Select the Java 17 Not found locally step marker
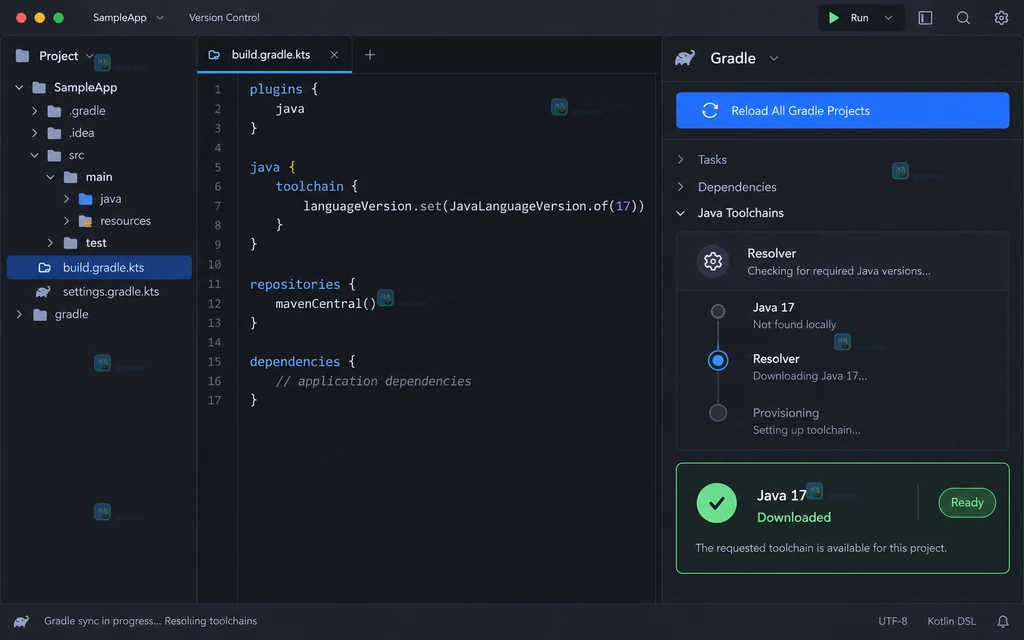 718,312
